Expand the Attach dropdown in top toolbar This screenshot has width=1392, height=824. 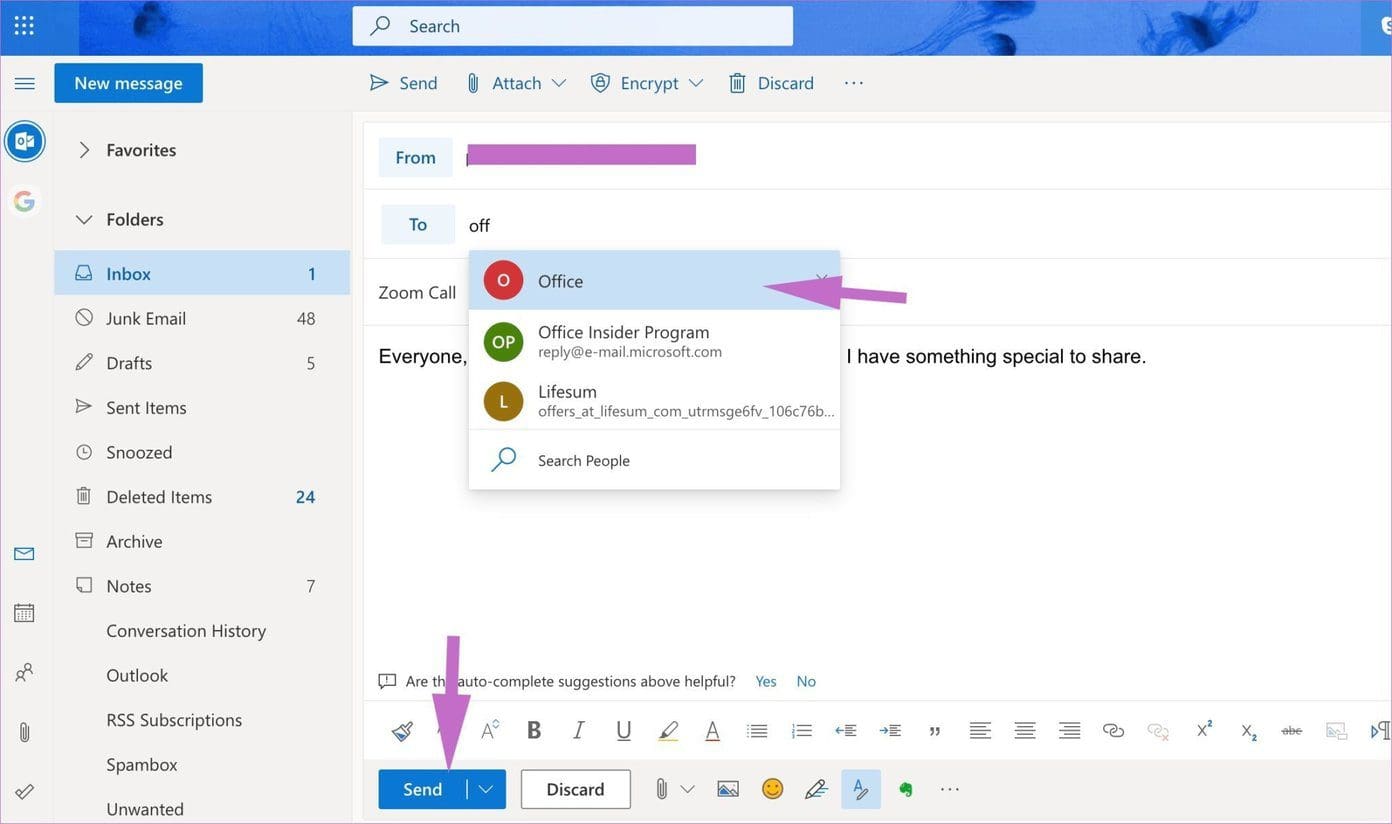point(559,83)
